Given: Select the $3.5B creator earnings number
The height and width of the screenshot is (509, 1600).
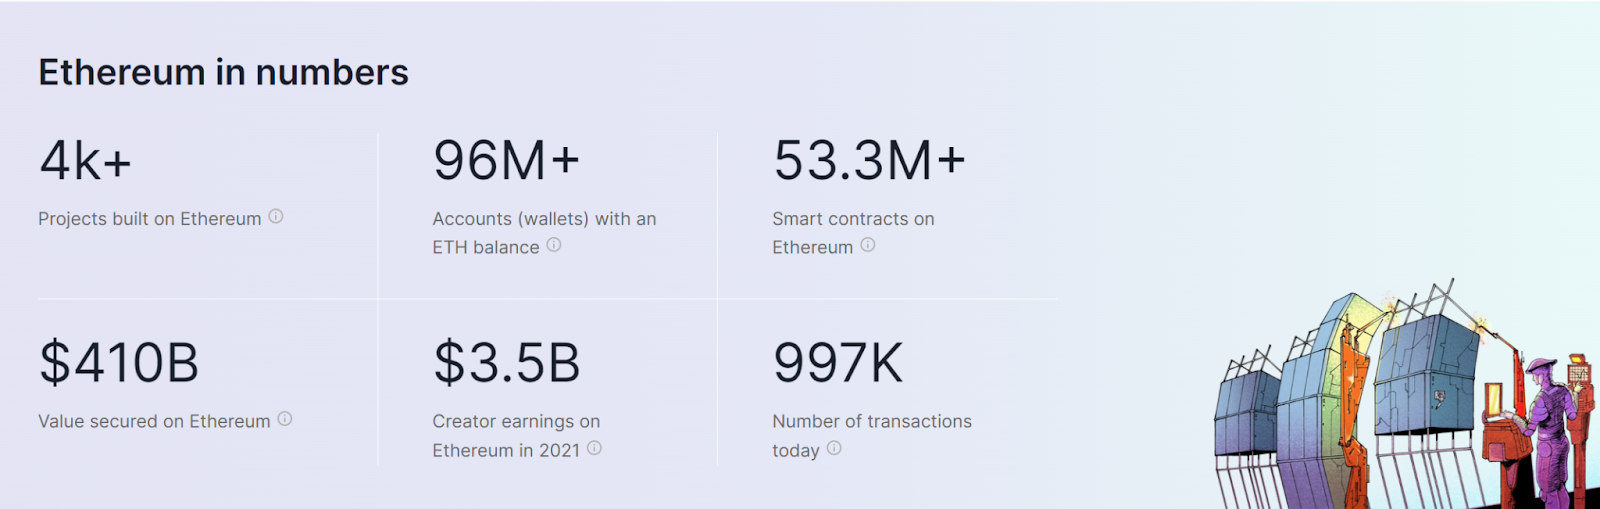Looking at the screenshot, I should pyautogui.click(x=506, y=363).
